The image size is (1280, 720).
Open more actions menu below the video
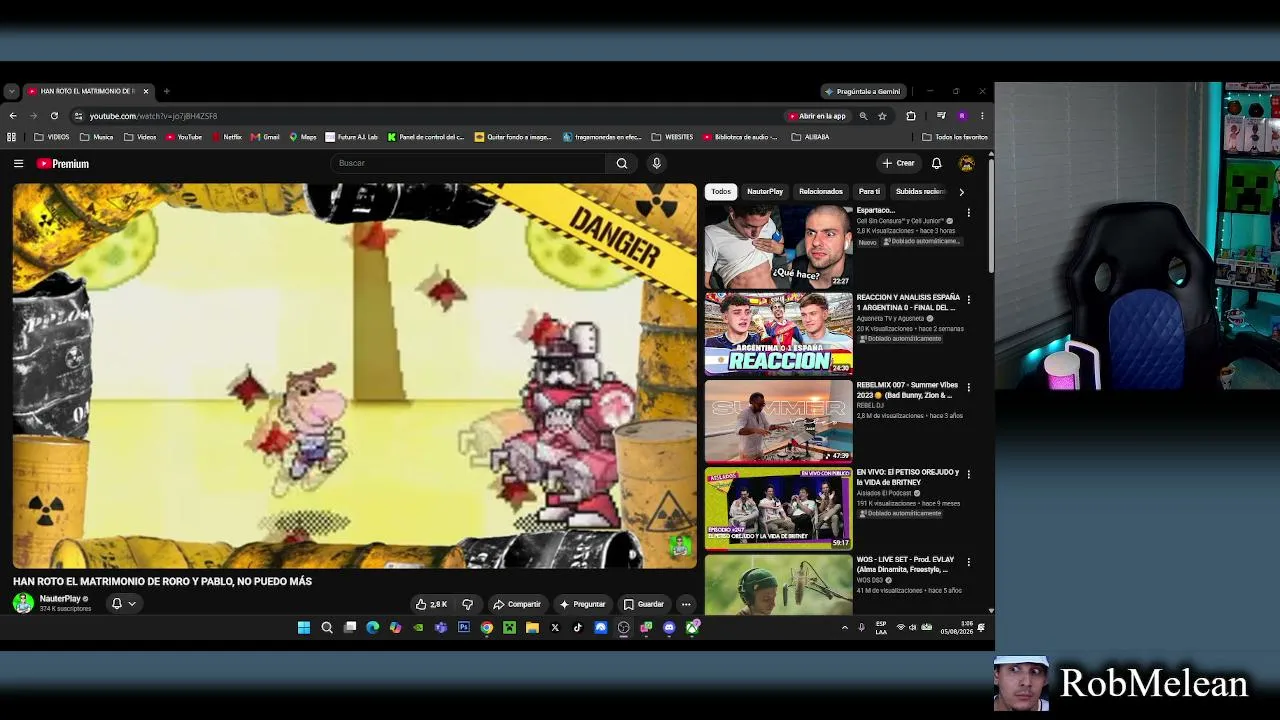pos(686,604)
